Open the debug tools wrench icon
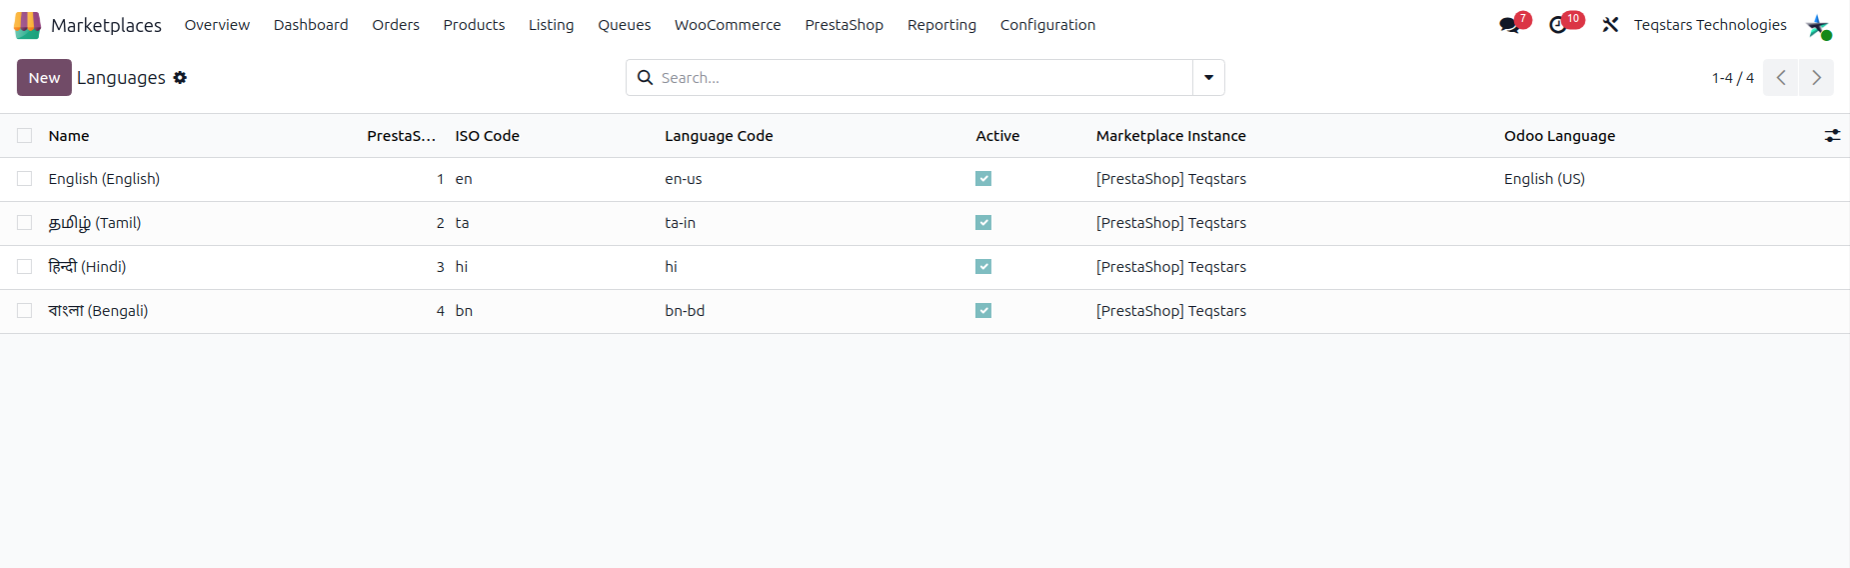This screenshot has width=1850, height=568. coord(1610,25)
